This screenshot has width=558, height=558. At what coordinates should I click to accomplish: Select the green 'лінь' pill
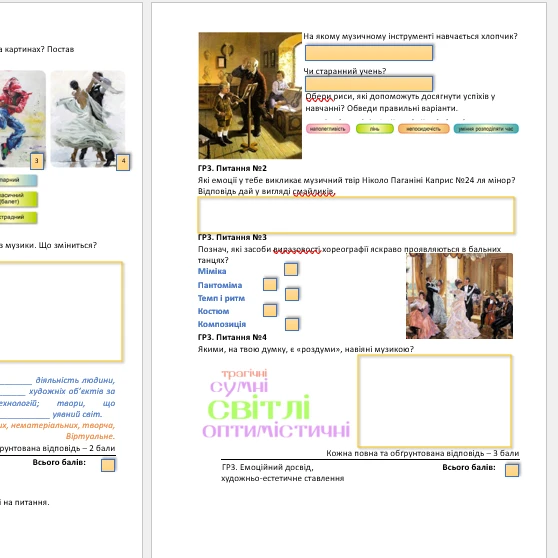[375, 129]
